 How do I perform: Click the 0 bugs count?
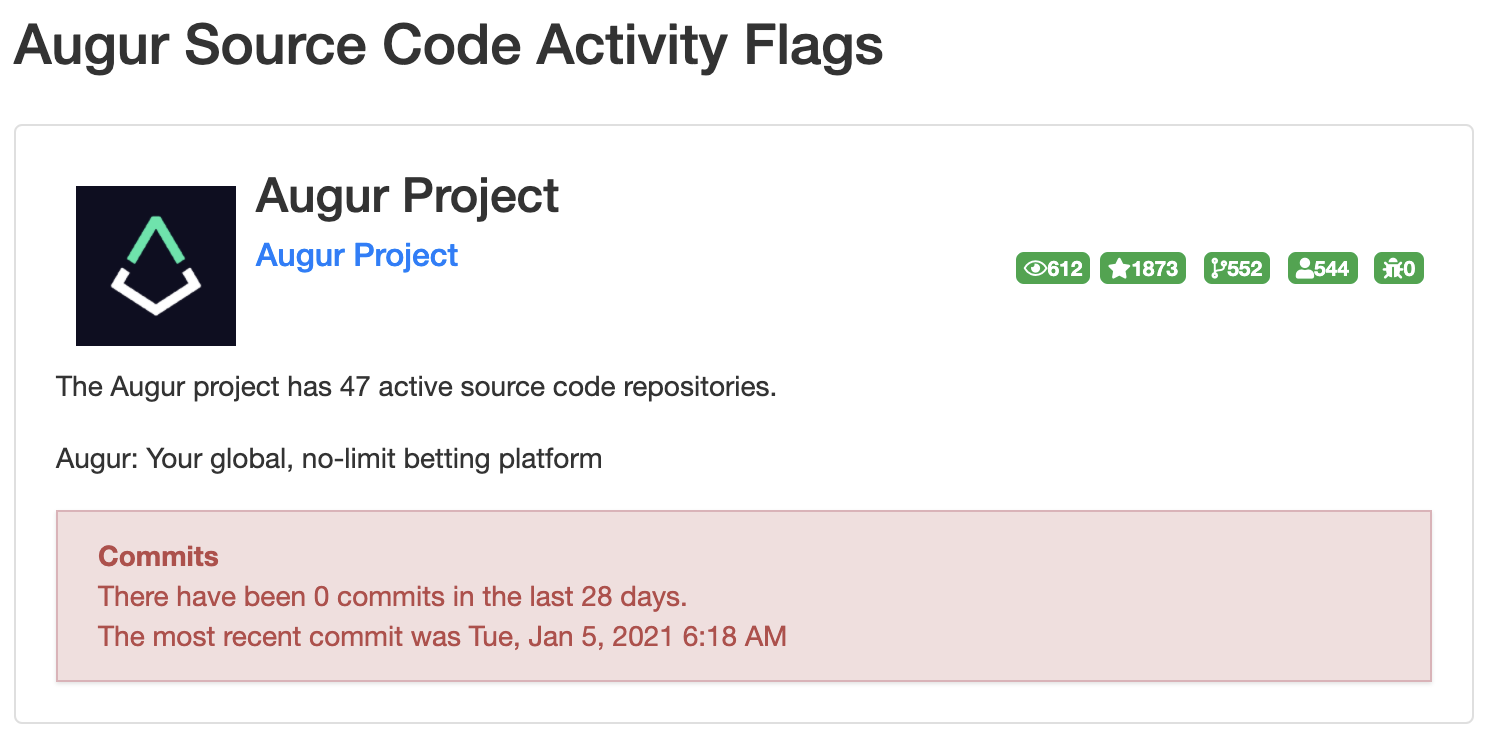1409,269
